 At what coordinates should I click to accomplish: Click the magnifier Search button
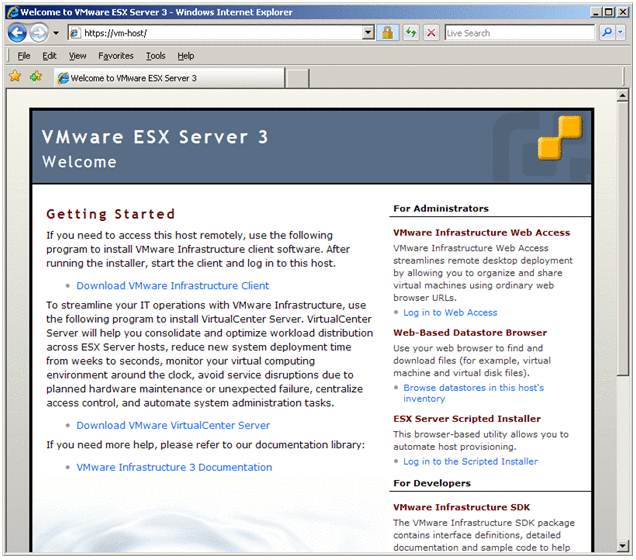607,33
